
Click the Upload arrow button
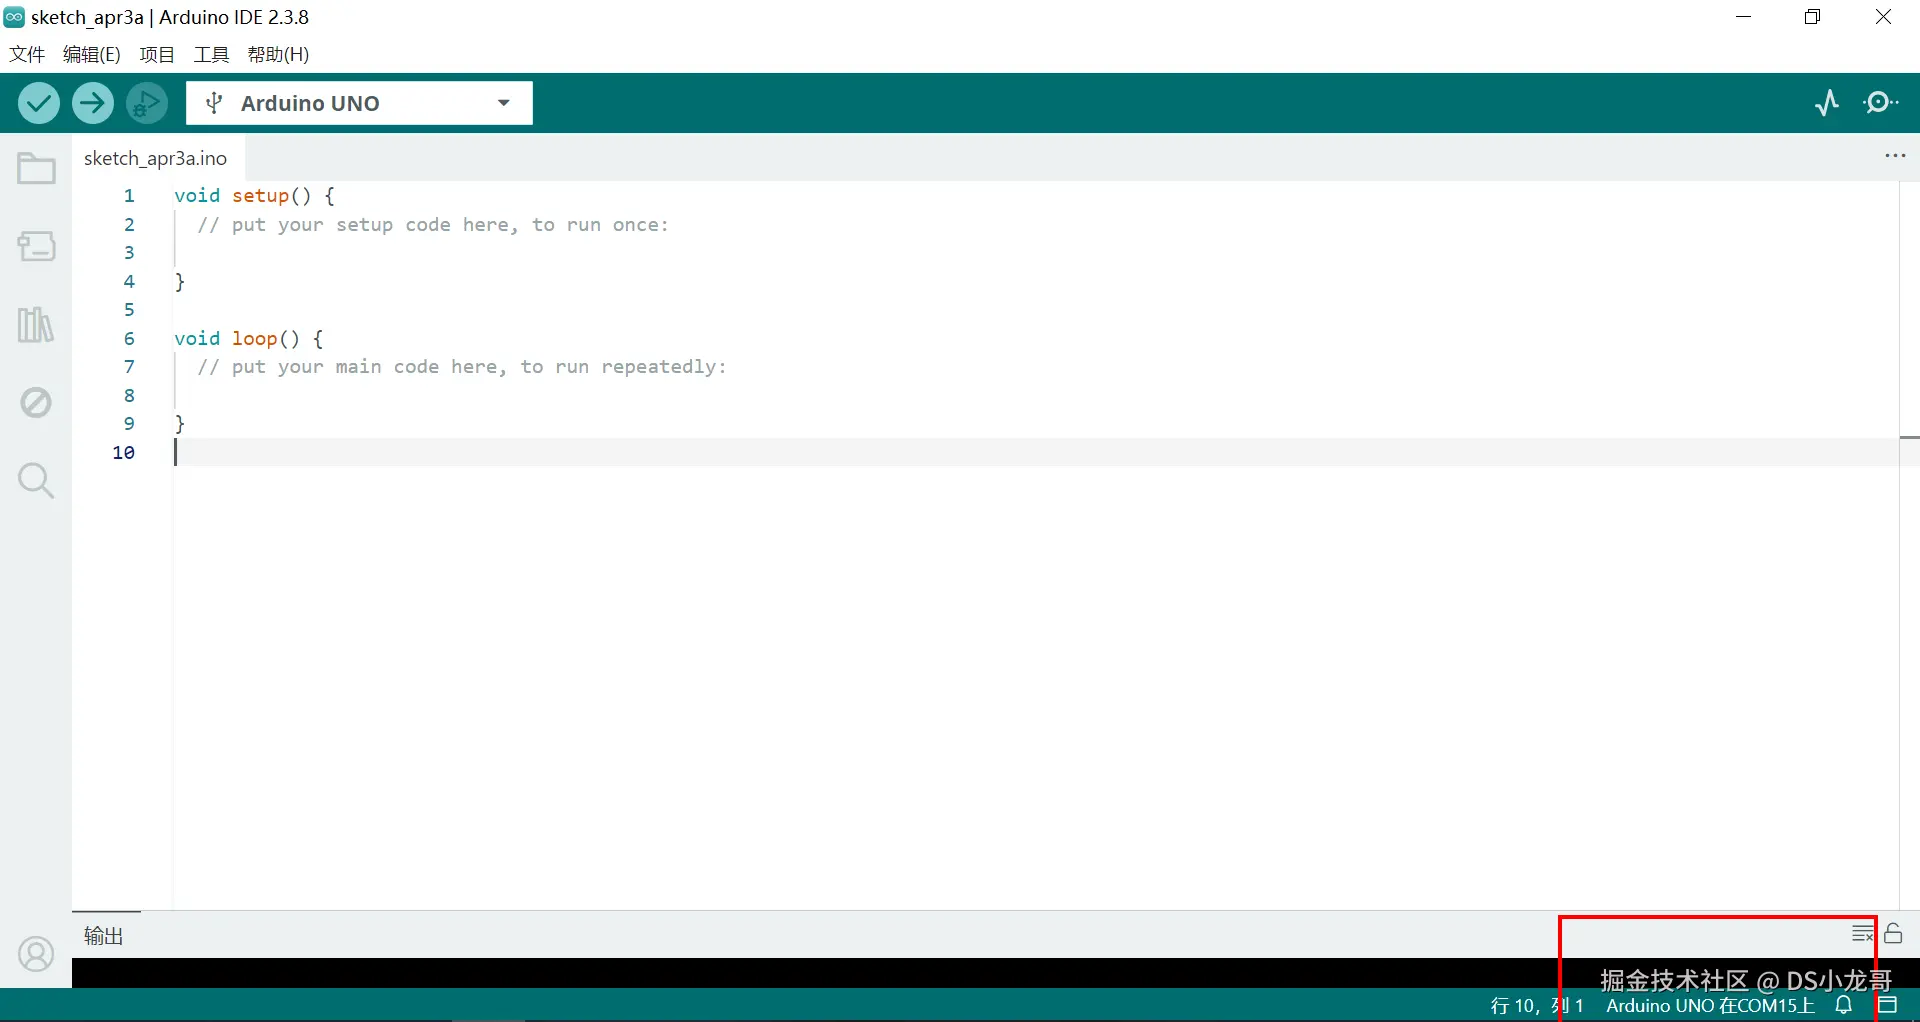coord(93,103)
